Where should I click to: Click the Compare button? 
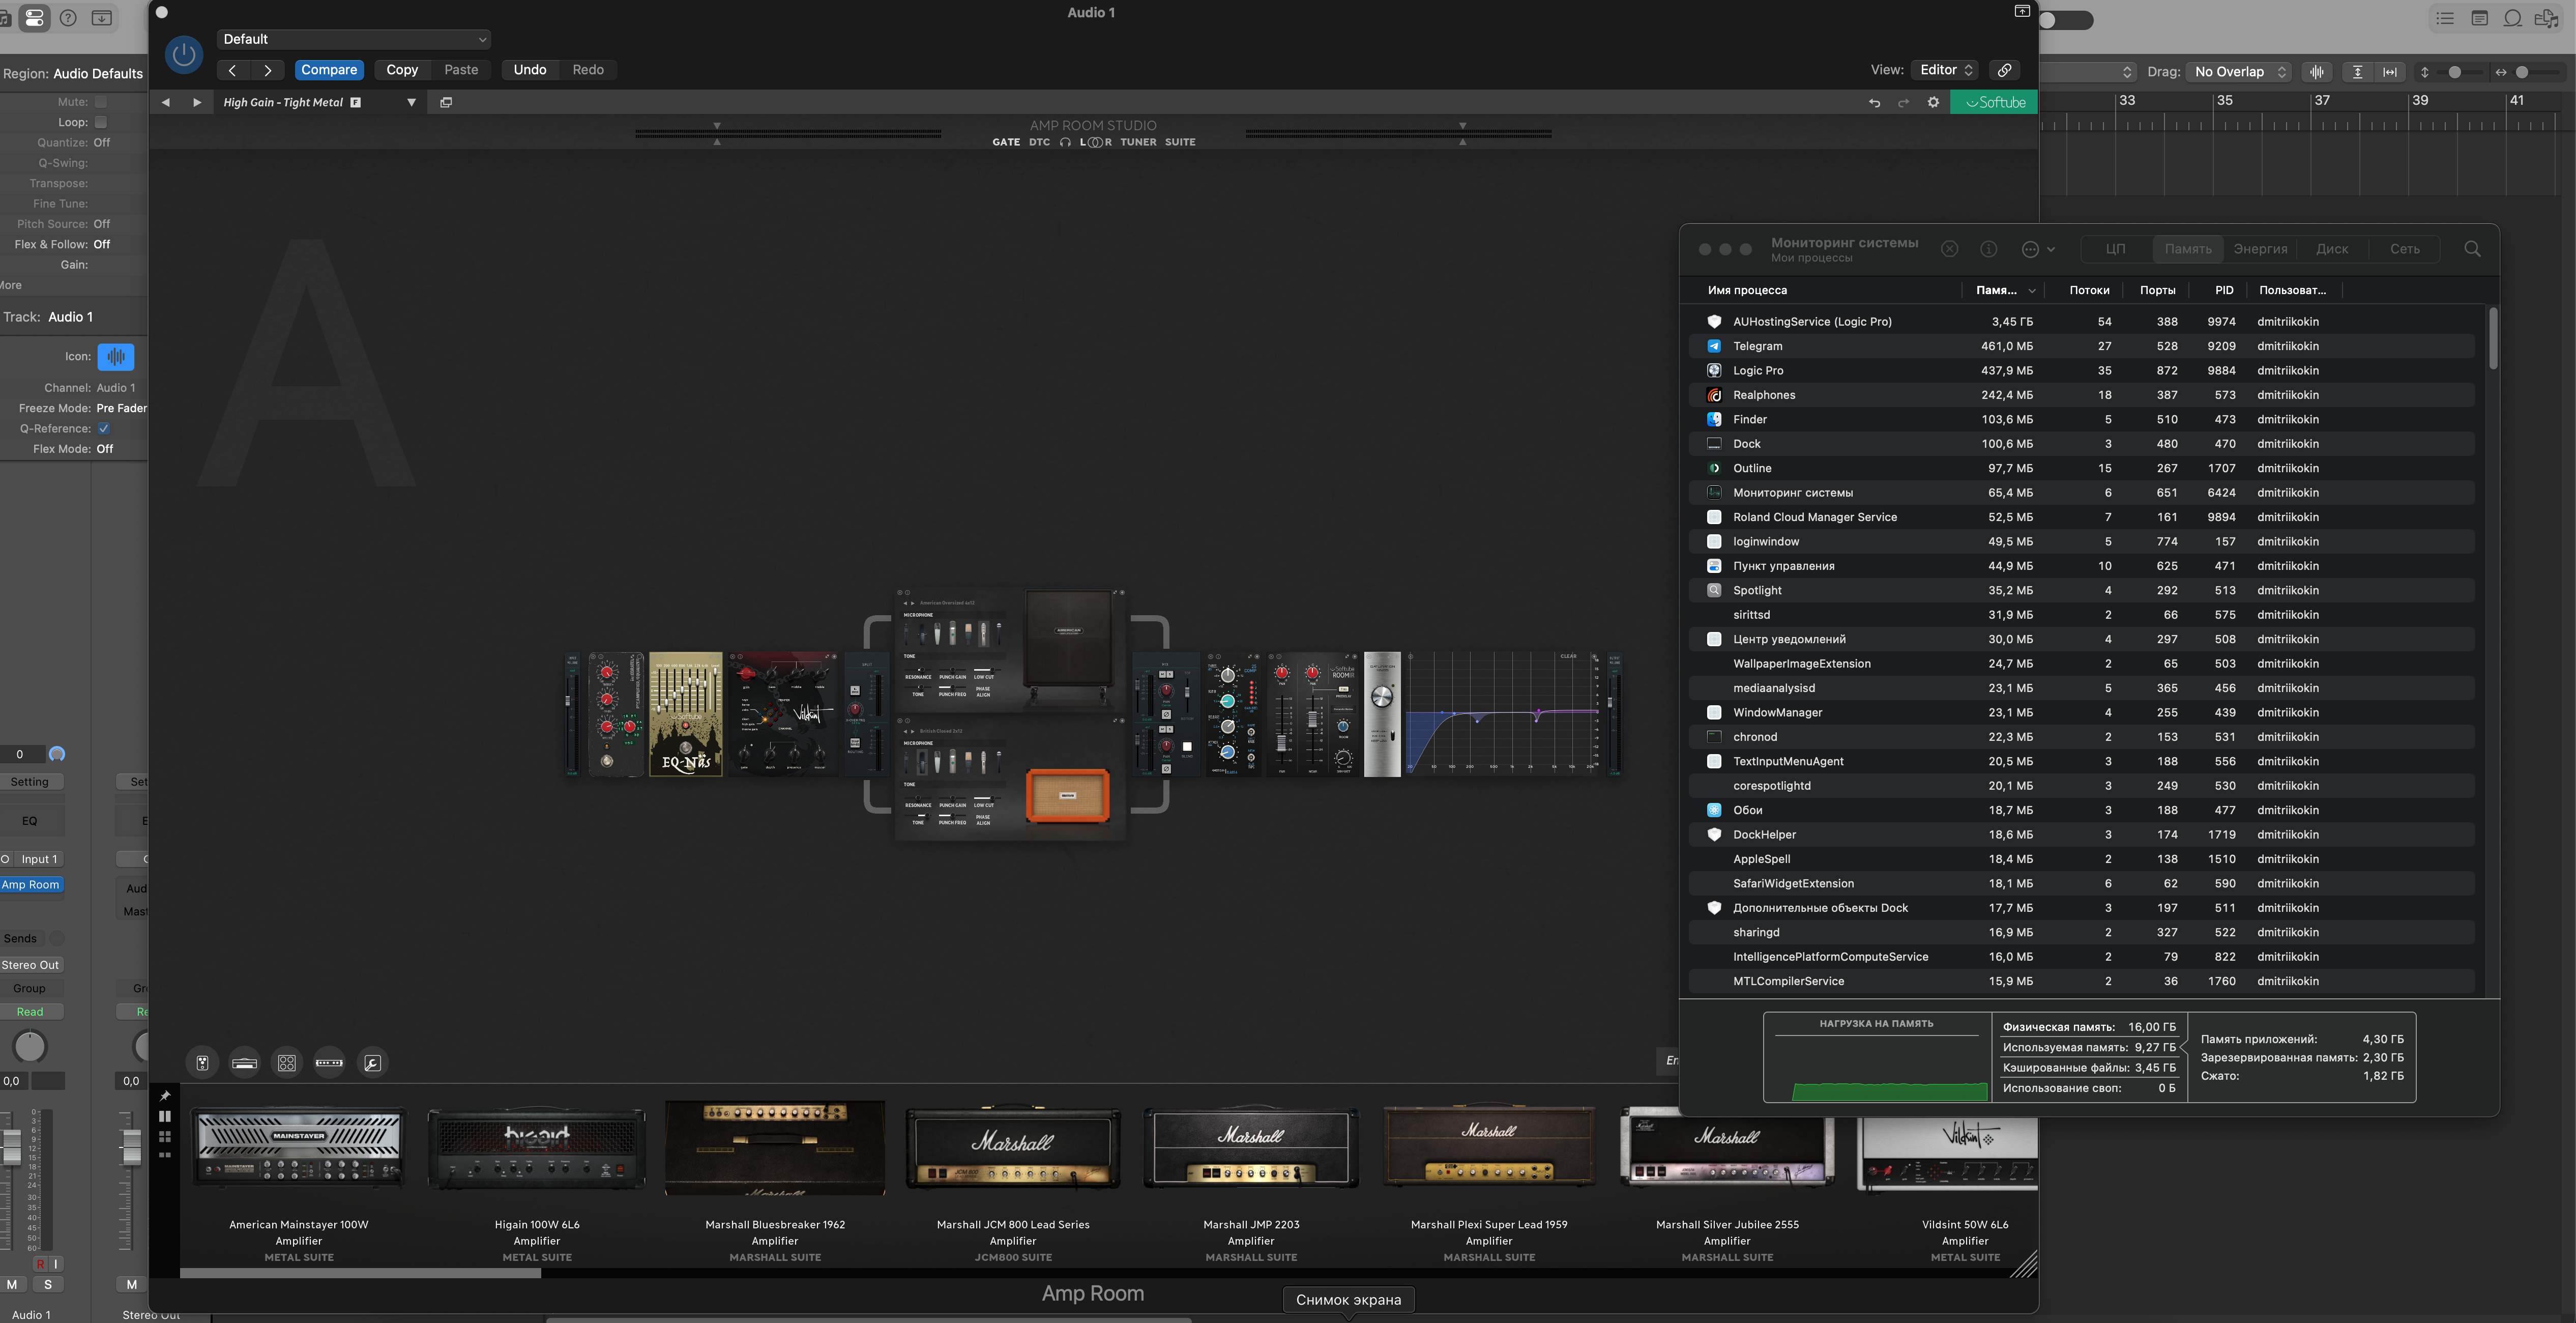click(329, 70)
